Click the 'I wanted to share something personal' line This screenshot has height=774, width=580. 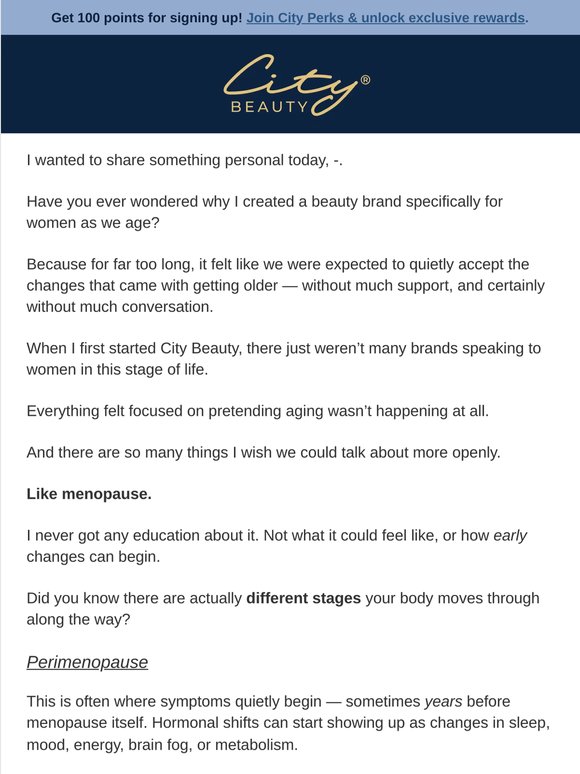pyautogui.click(x=185, y=160)
